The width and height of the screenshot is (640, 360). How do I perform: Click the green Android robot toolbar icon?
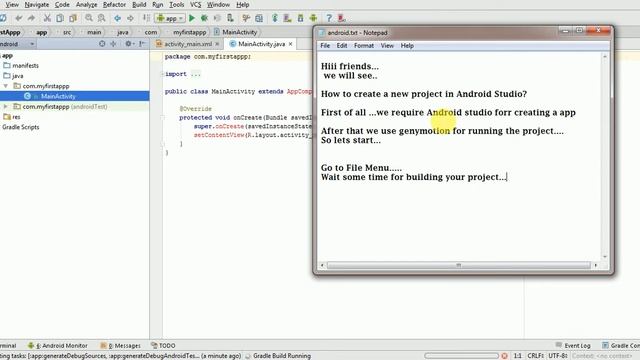(313, 18)
